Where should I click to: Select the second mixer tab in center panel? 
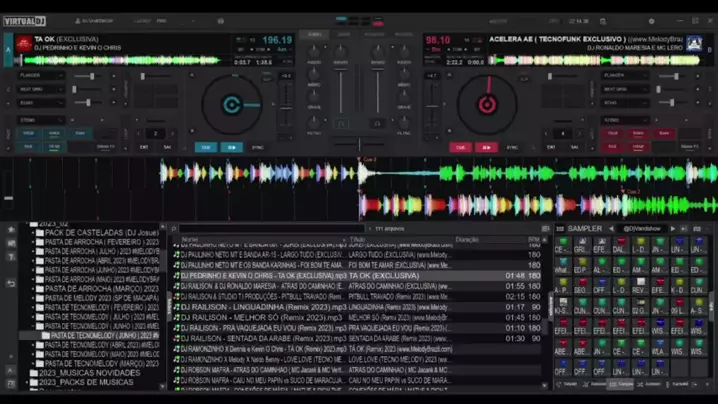(344, 34)
